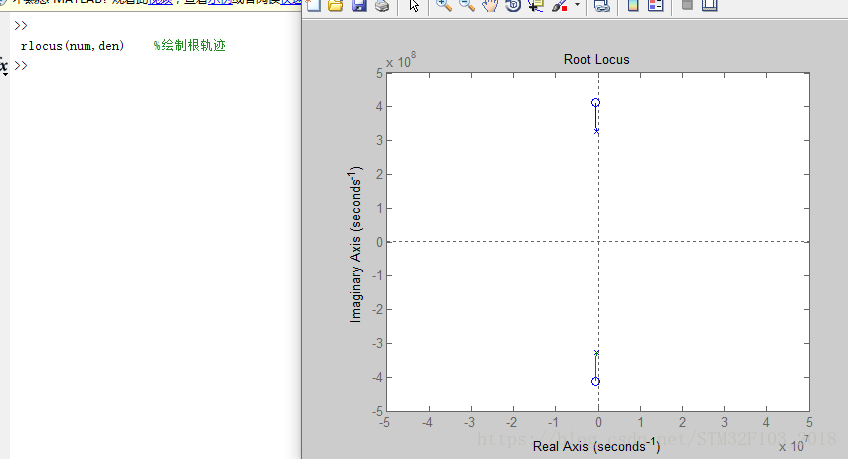Click the rlocus(num,den) command text
Viewport: 848px width, 459px height.
coord(72,46)
